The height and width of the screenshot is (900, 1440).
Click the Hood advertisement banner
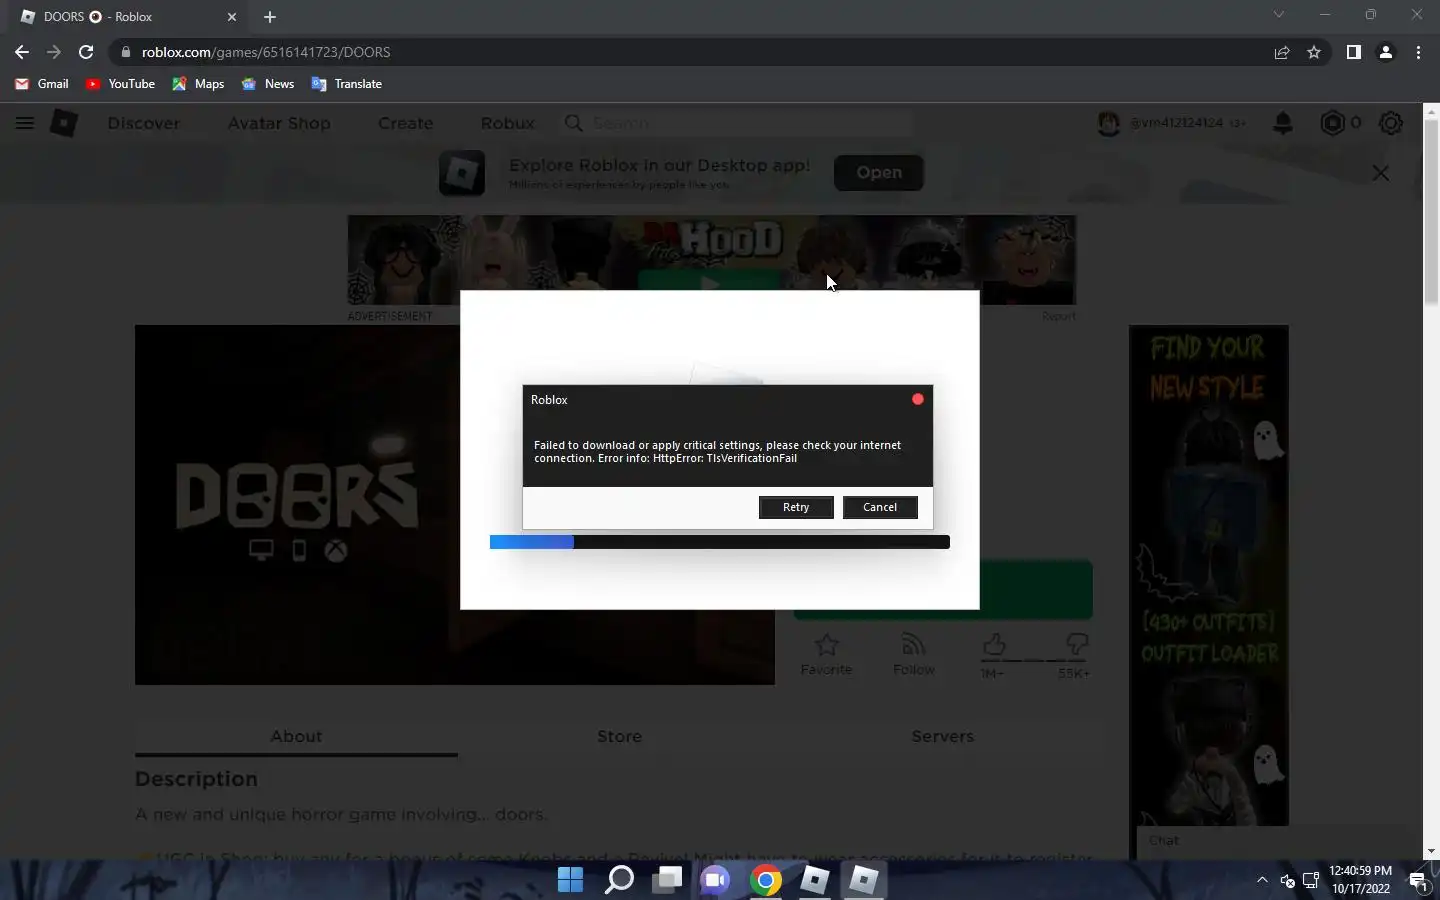[712, 260]
